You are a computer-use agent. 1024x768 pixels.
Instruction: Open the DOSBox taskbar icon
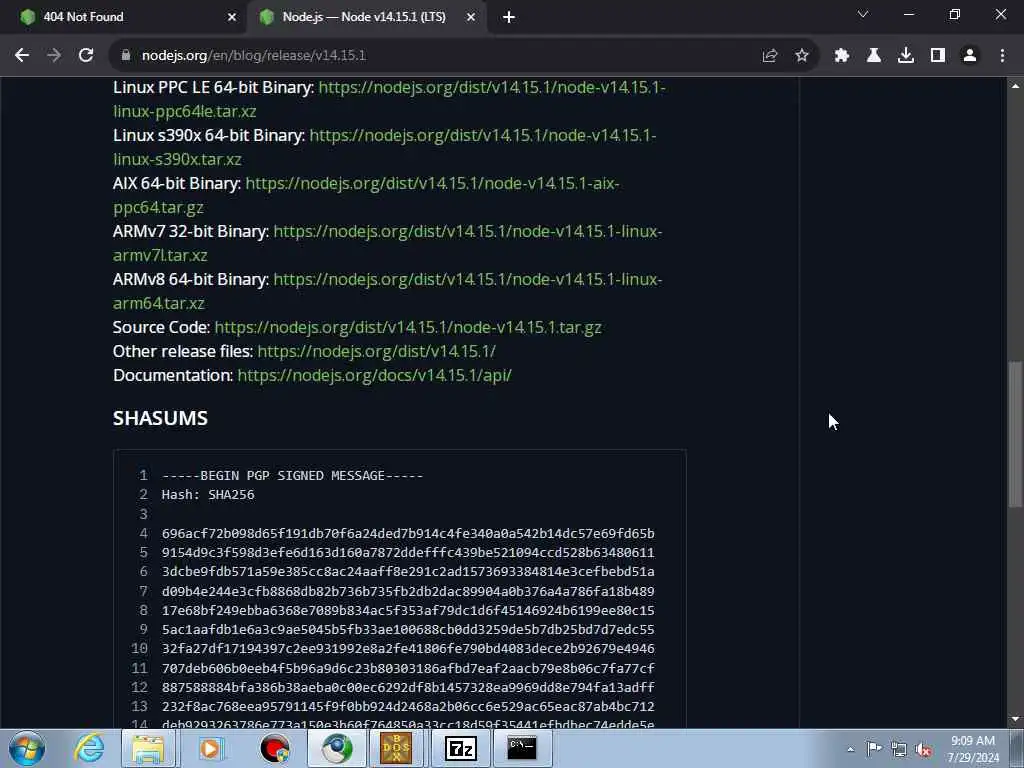(396, 748)
